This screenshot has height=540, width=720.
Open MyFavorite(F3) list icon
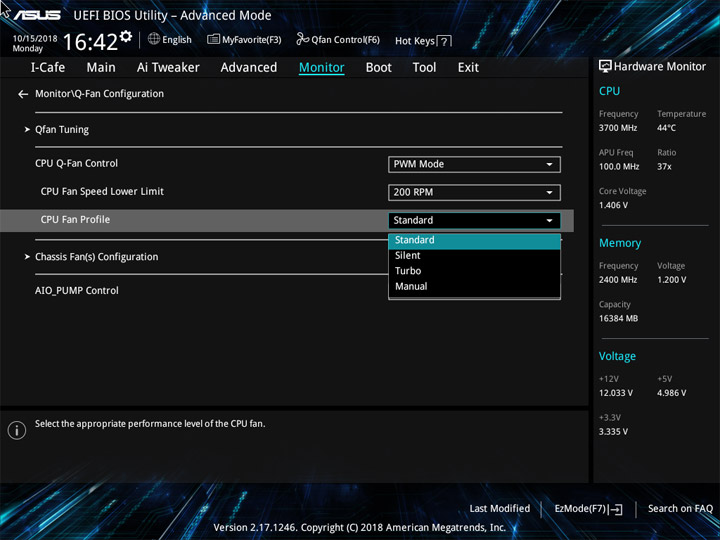pyautogui.click(x=213, y=39)
